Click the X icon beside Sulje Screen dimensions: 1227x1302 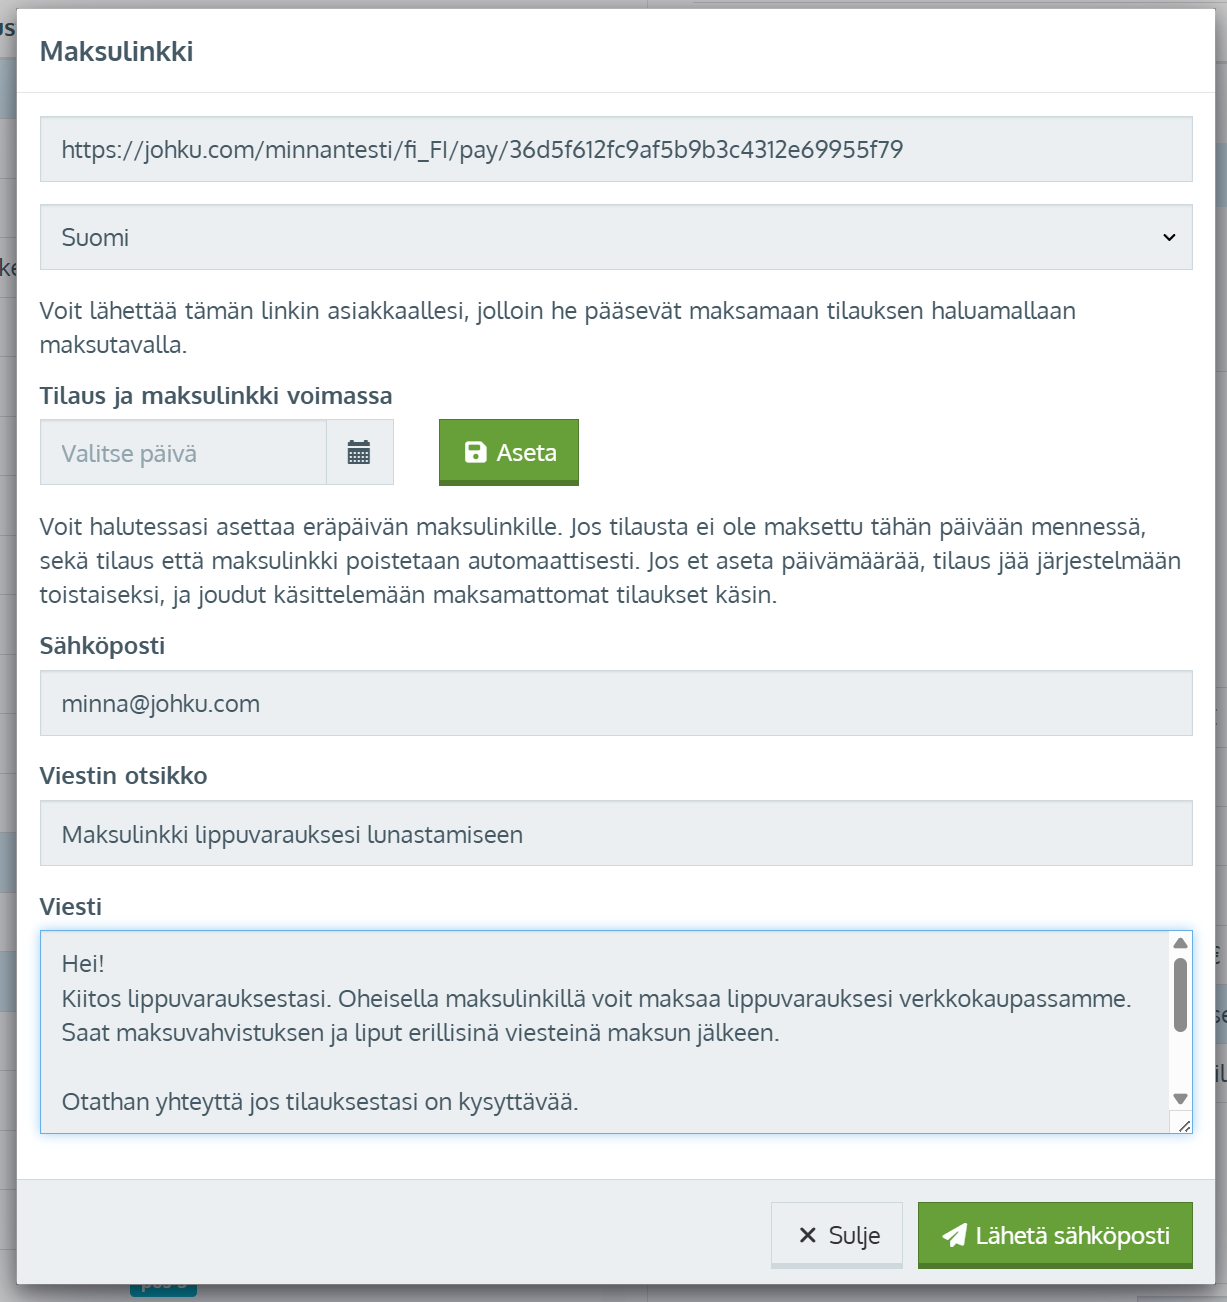(x=808, y=1235)
